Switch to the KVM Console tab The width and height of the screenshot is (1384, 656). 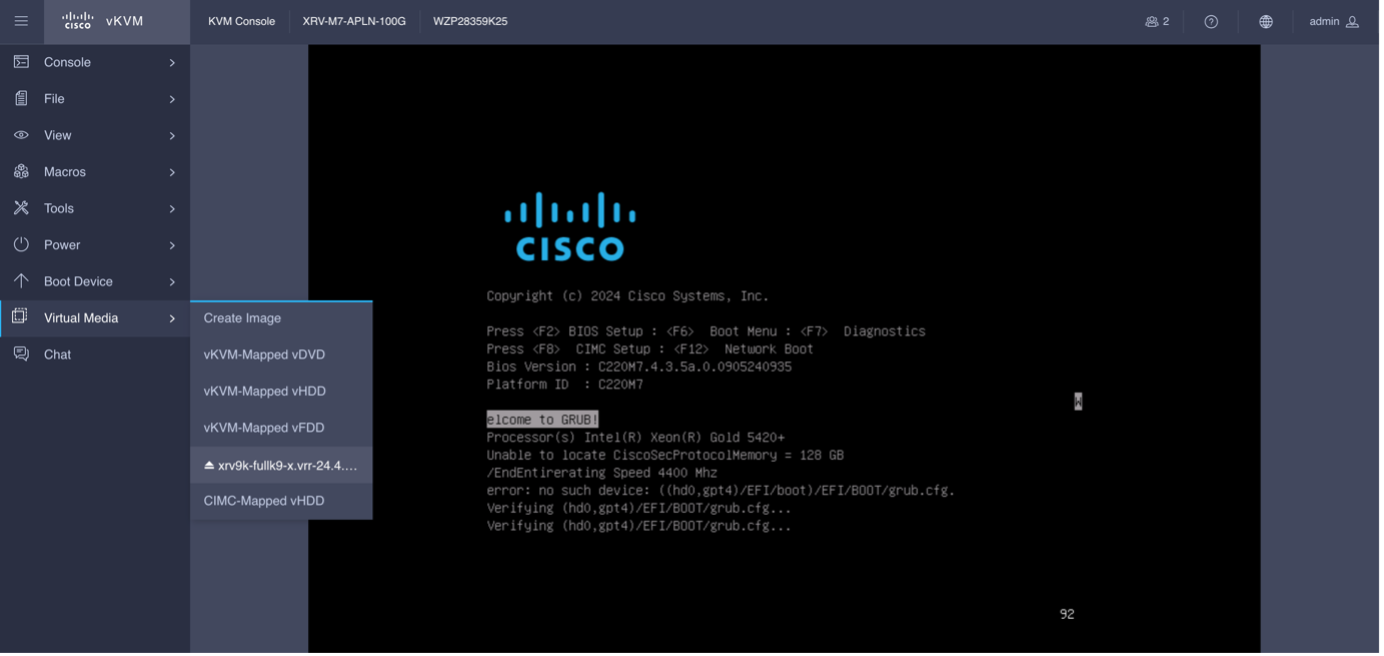point(239,20)
